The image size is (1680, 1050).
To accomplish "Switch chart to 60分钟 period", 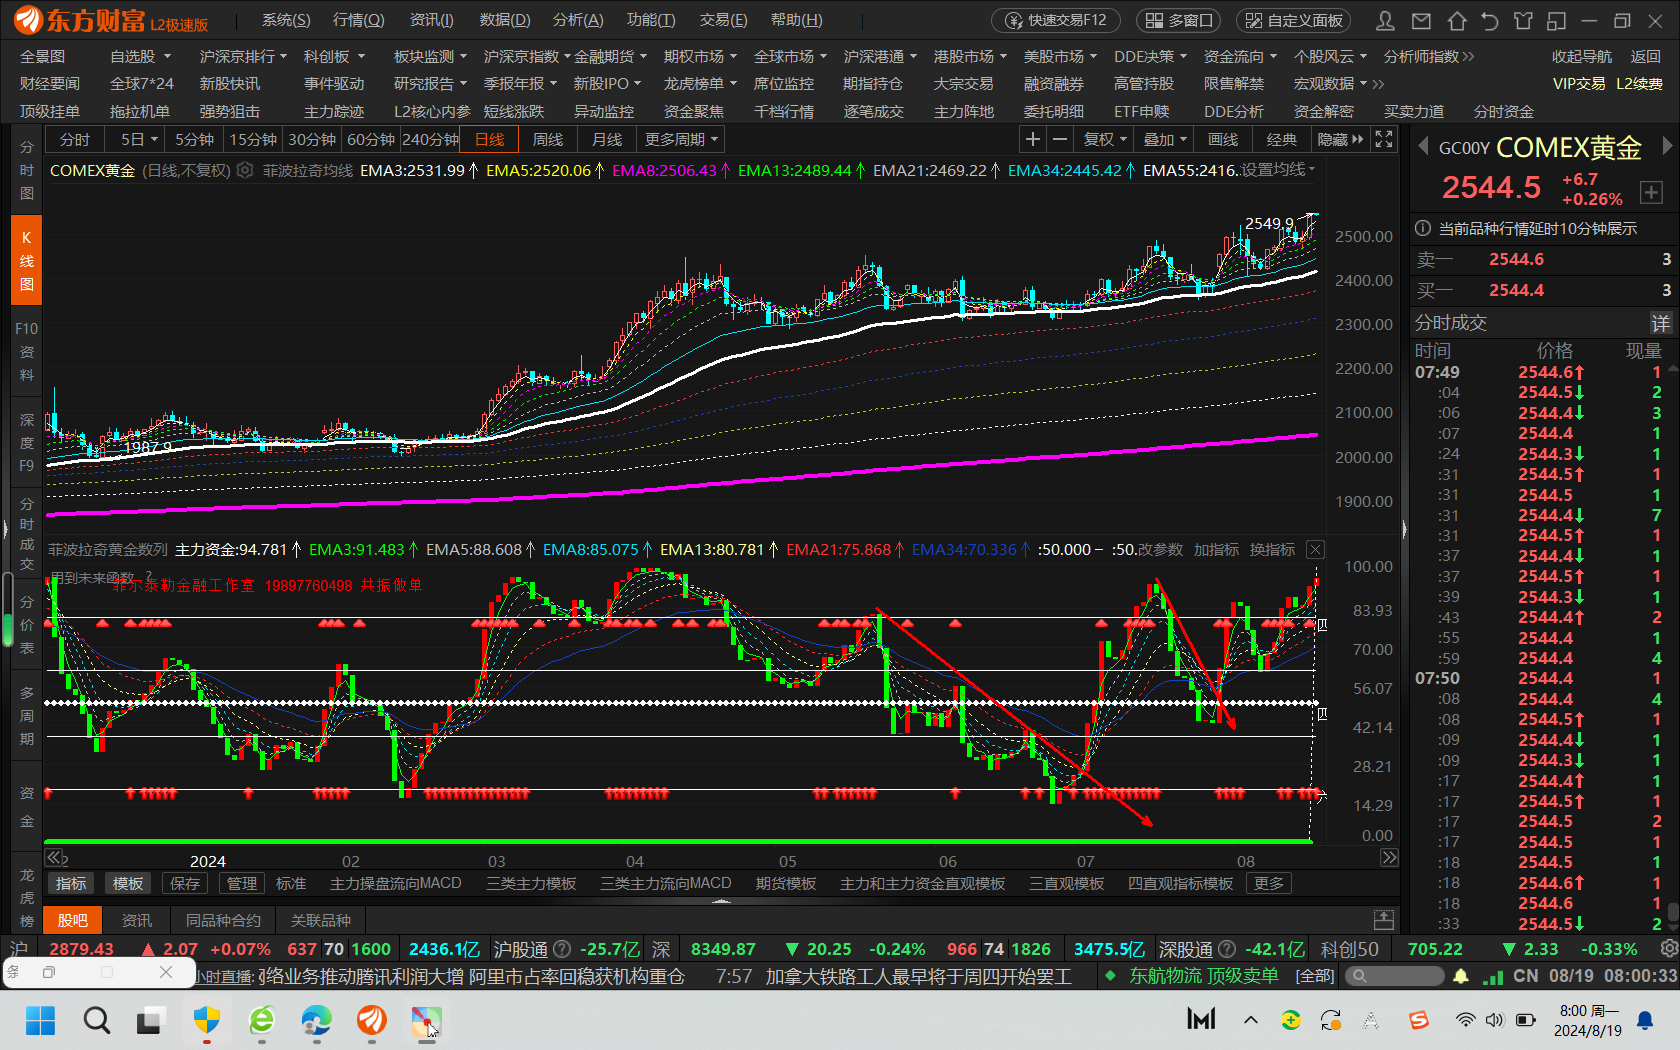I will point(371,139).
